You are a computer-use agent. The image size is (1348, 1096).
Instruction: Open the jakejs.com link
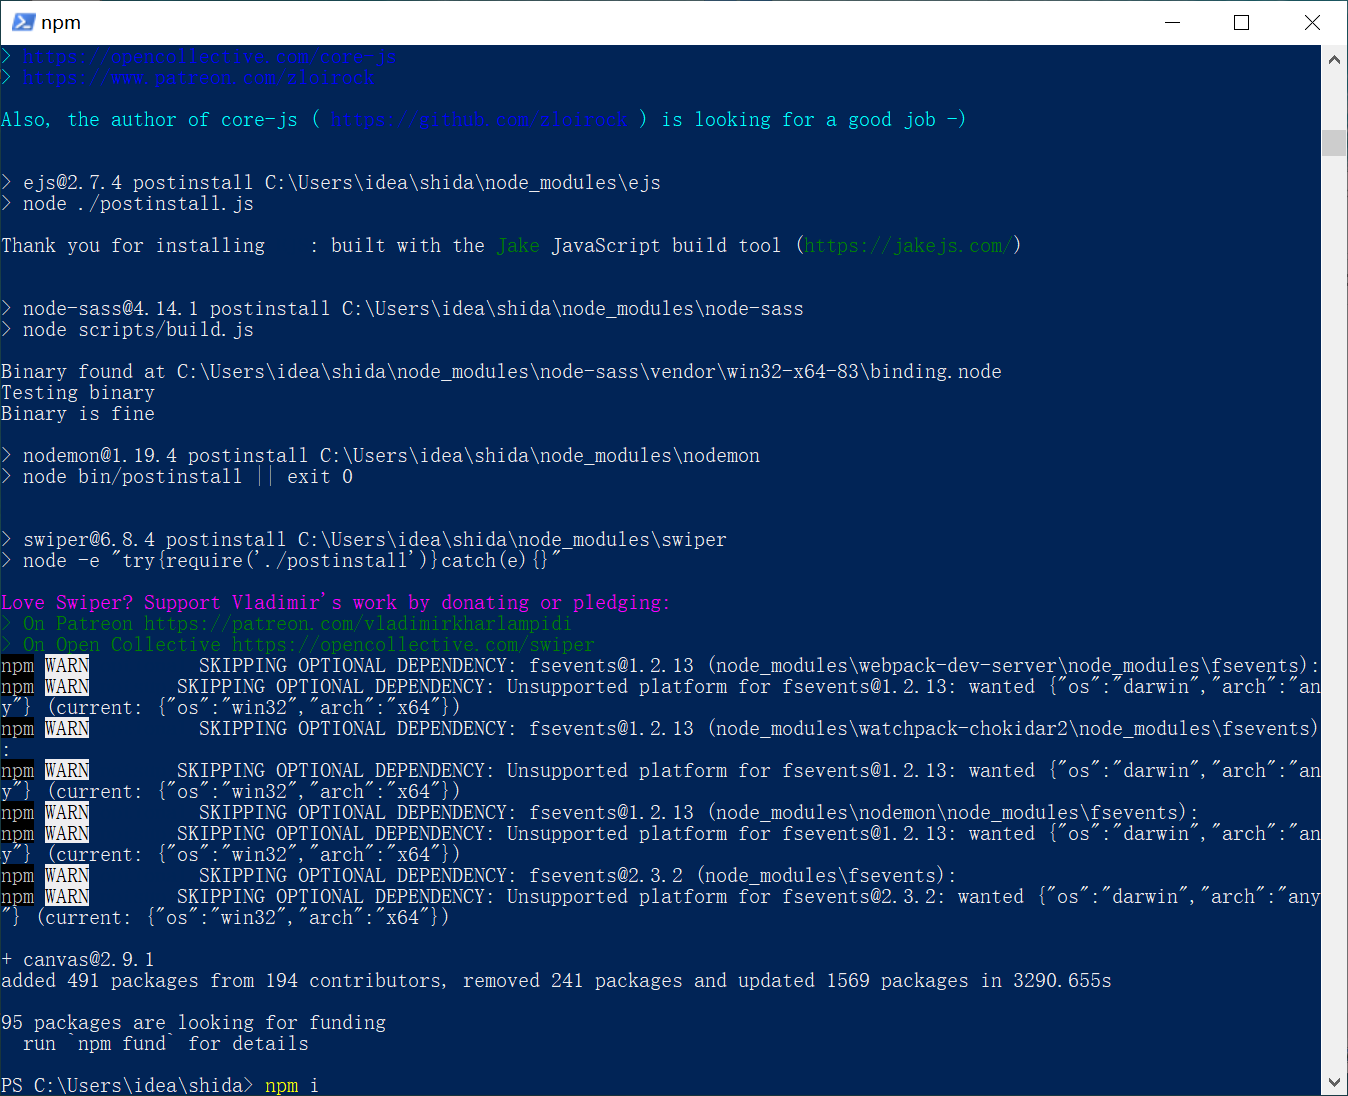905,245
